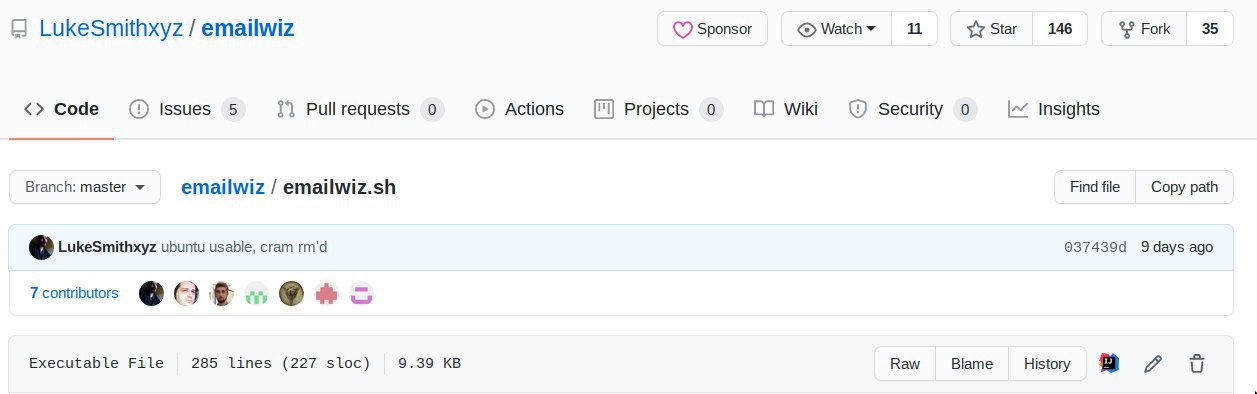Click the Issues count badge 5
Screen dimensions: 1257x394
click(232, 109)
